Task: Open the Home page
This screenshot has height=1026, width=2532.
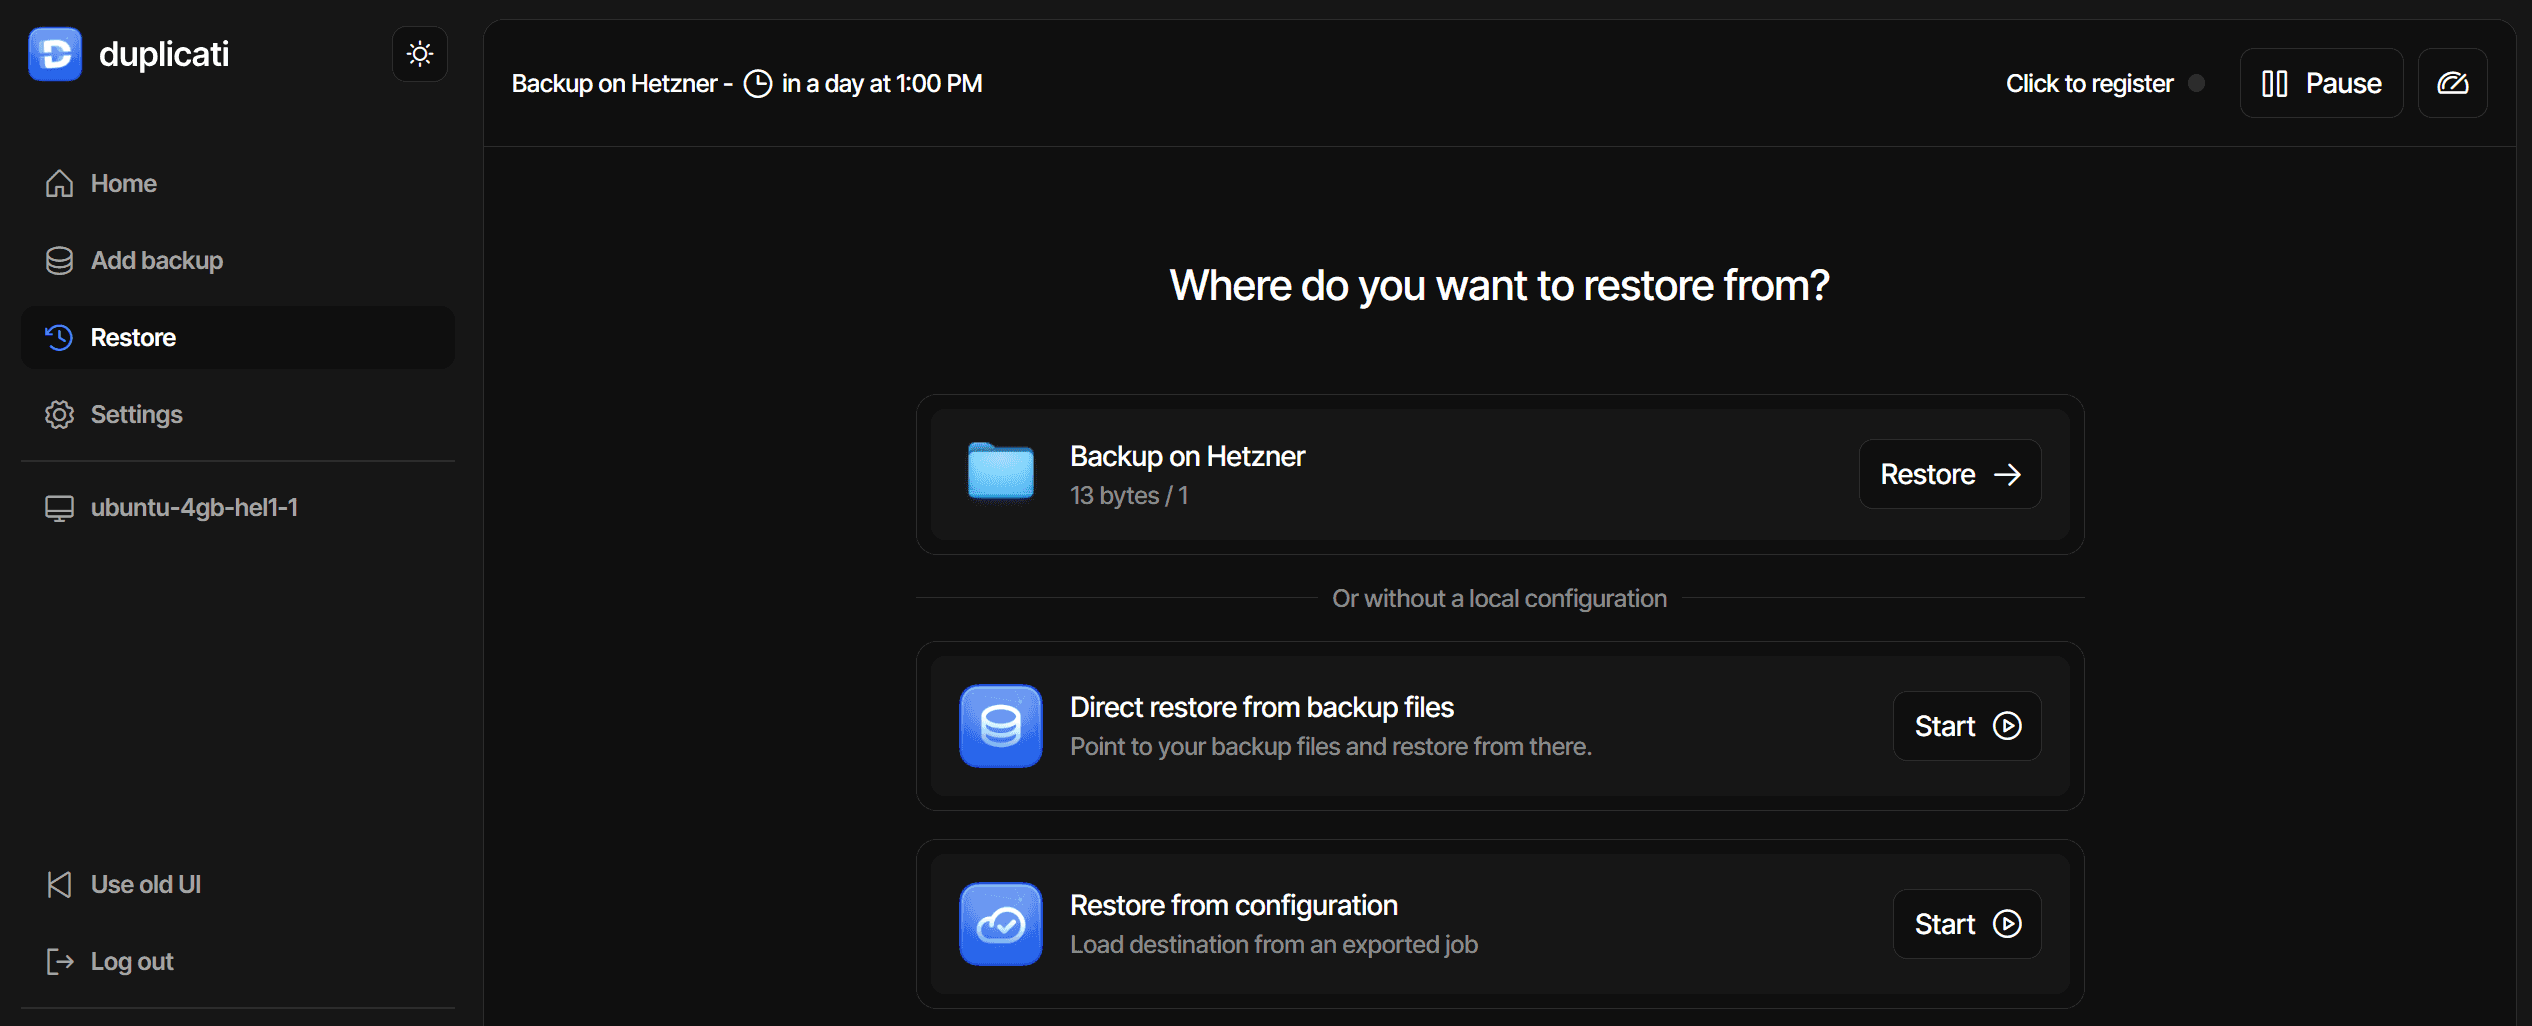Action: 238,184
